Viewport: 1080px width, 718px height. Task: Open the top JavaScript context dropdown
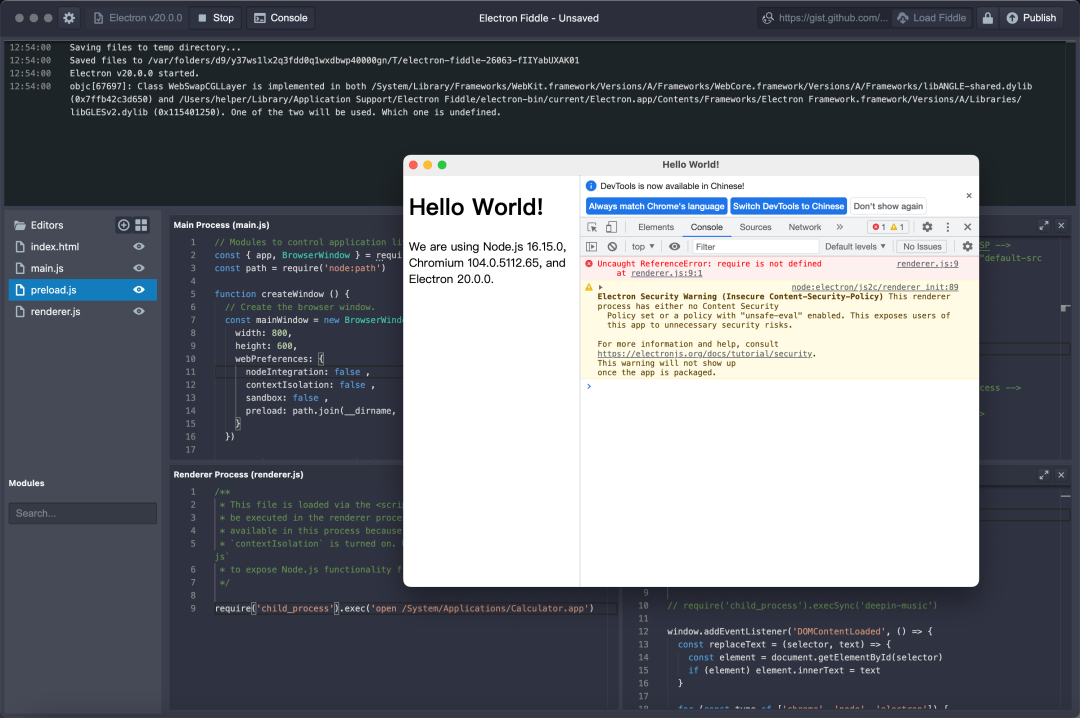pyautogui.click(x=643, y=247)
